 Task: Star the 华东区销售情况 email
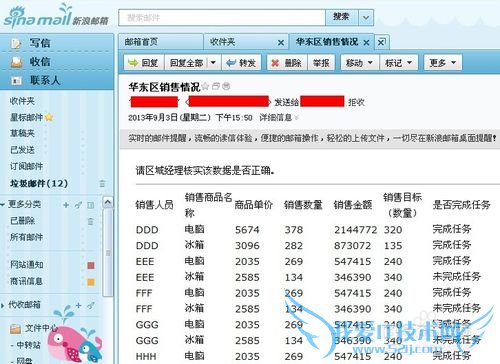click(205, 86)
